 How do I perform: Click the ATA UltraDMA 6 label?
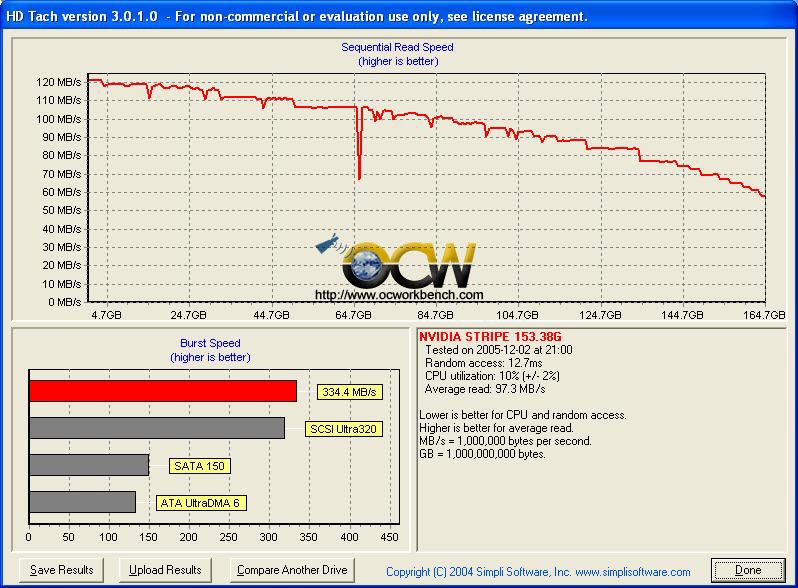pos(201,503)
